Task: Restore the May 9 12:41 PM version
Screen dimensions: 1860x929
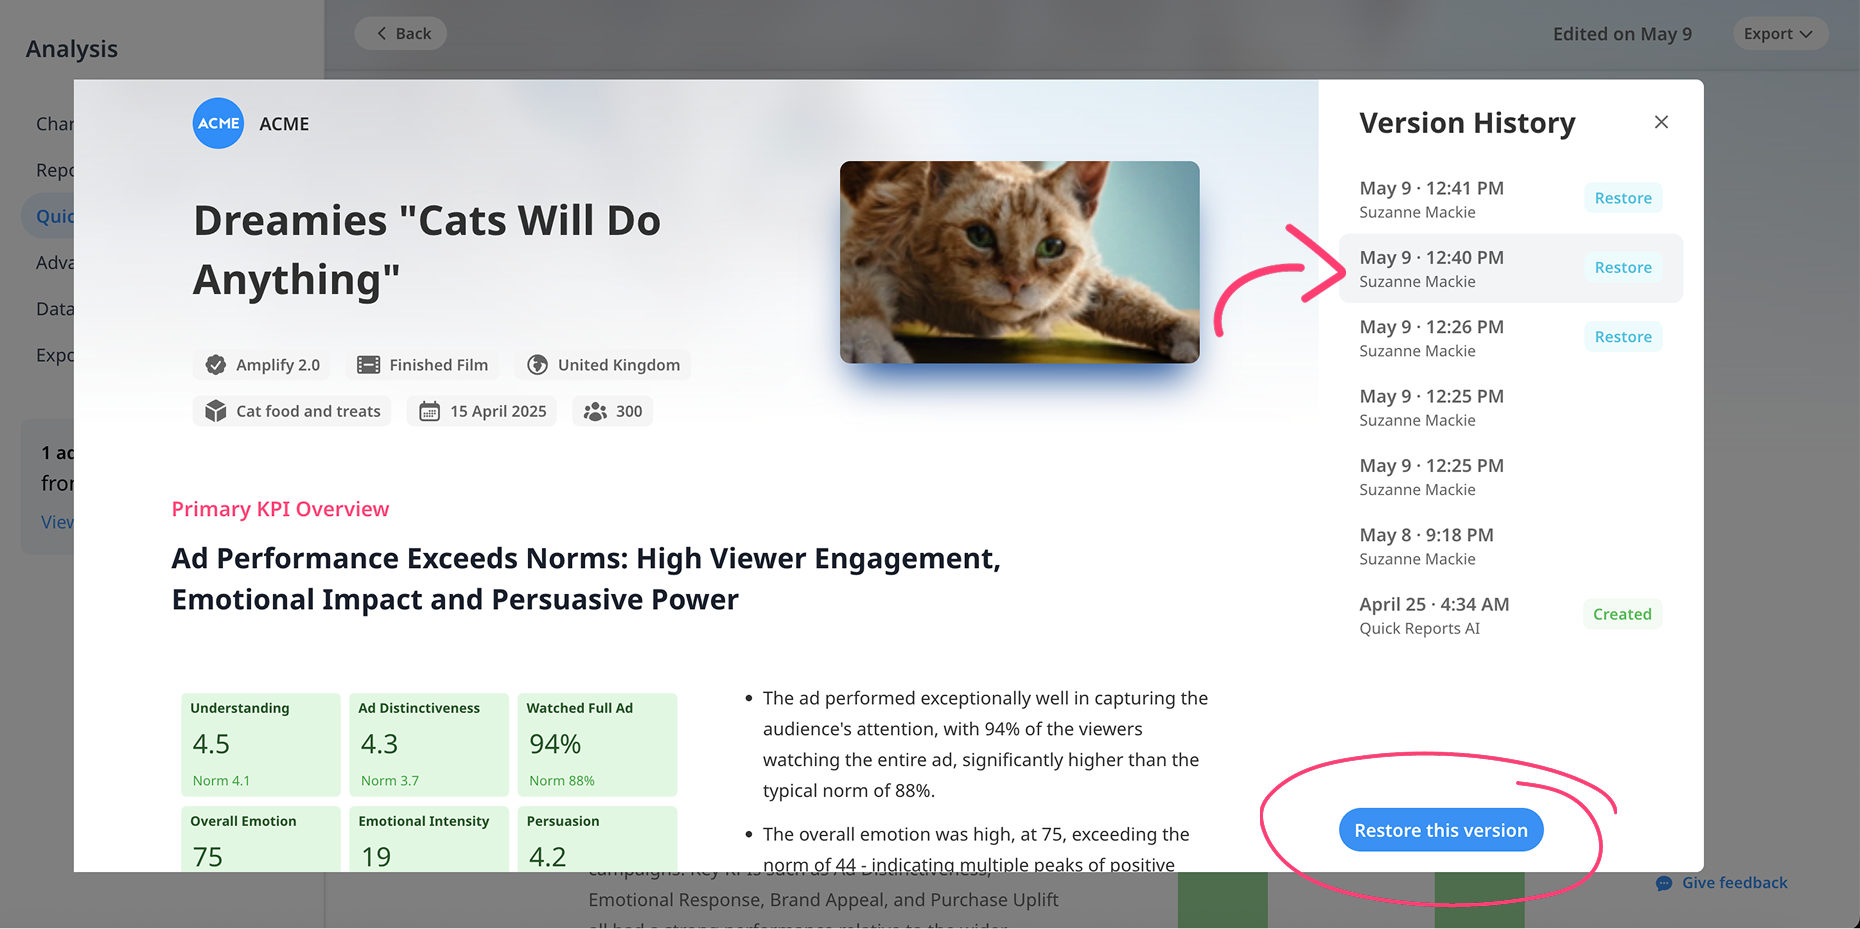Action: [1623, 198]
